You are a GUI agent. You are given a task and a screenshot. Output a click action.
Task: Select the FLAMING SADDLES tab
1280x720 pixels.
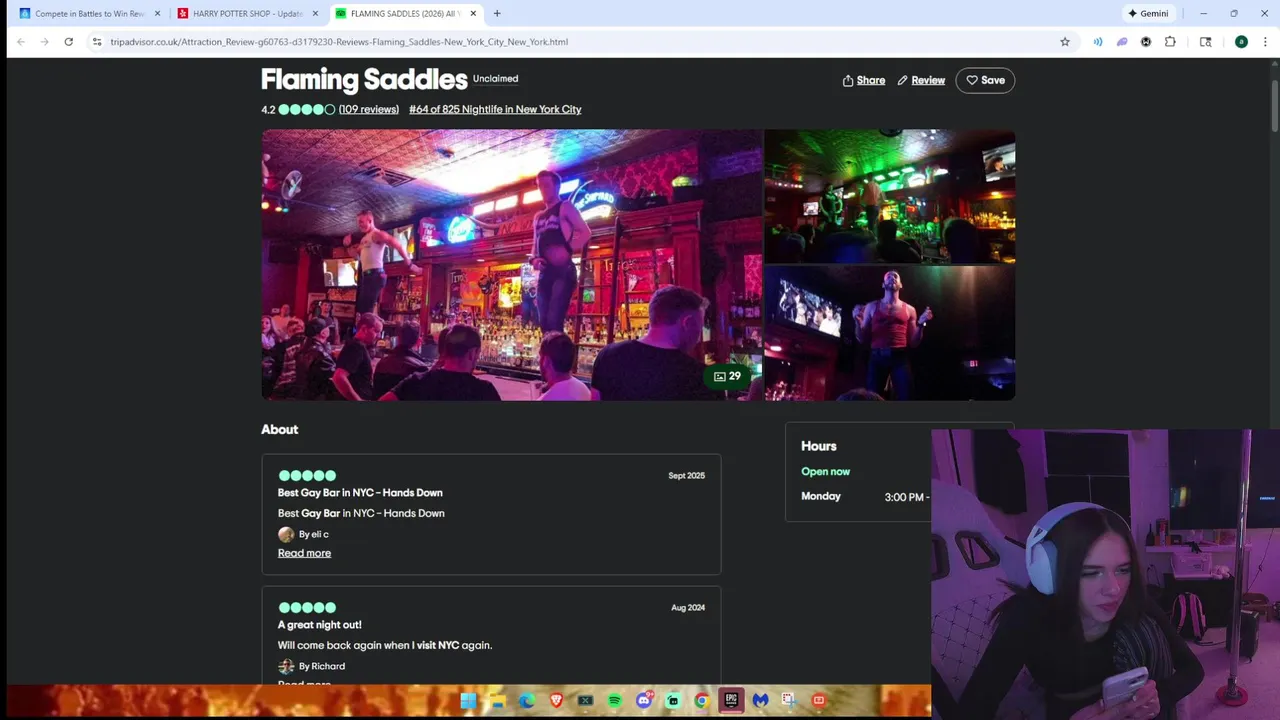click(x=405, y=14)
